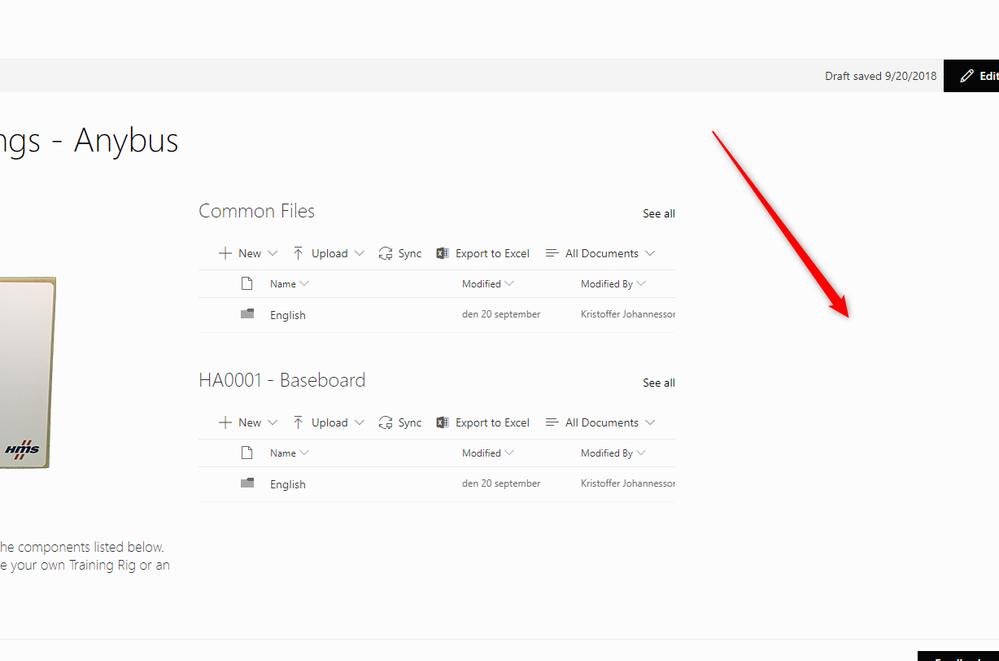Open Modified By column chevron in Common Files
This screenshot has width=999, height=661.
[641, 284]
